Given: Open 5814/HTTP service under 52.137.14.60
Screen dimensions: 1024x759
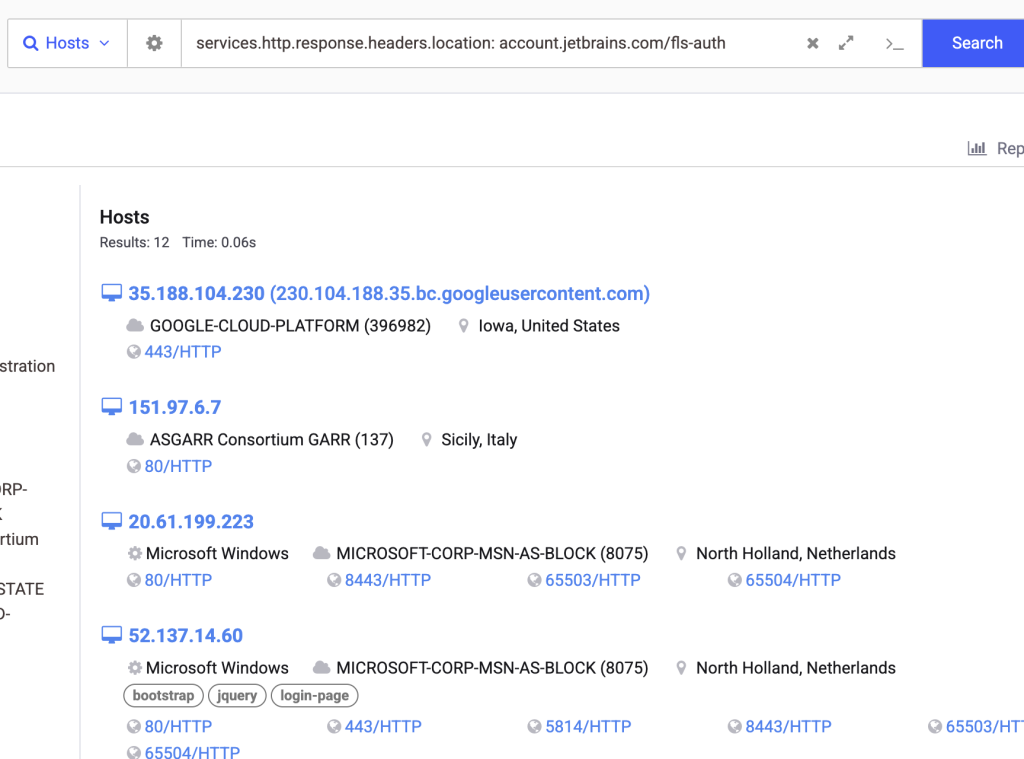Looking at the screenshot, I should 587,727.
